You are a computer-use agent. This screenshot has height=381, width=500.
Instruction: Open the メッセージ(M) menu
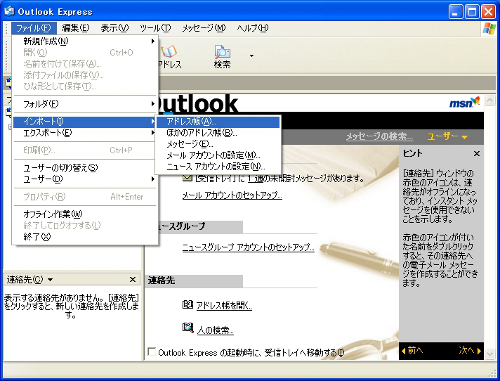coord(204,28)
